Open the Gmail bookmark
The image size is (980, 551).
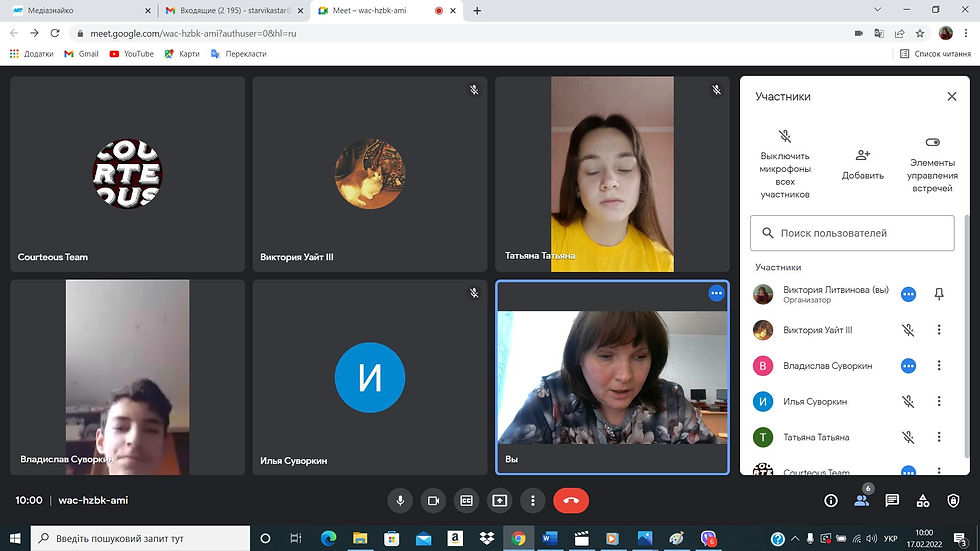81,54
